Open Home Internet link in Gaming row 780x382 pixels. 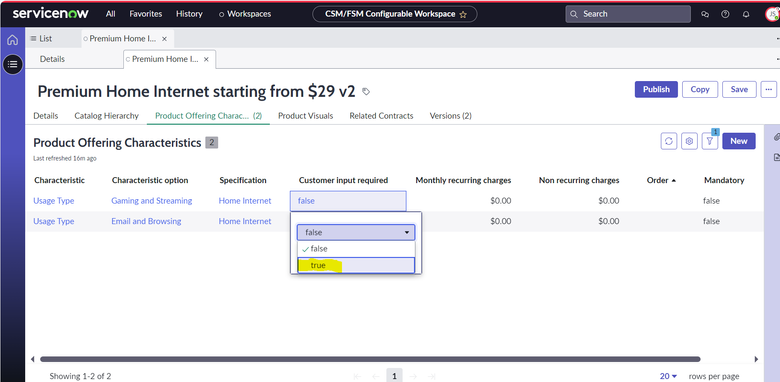pyautogui.click(x=245, y=201)
